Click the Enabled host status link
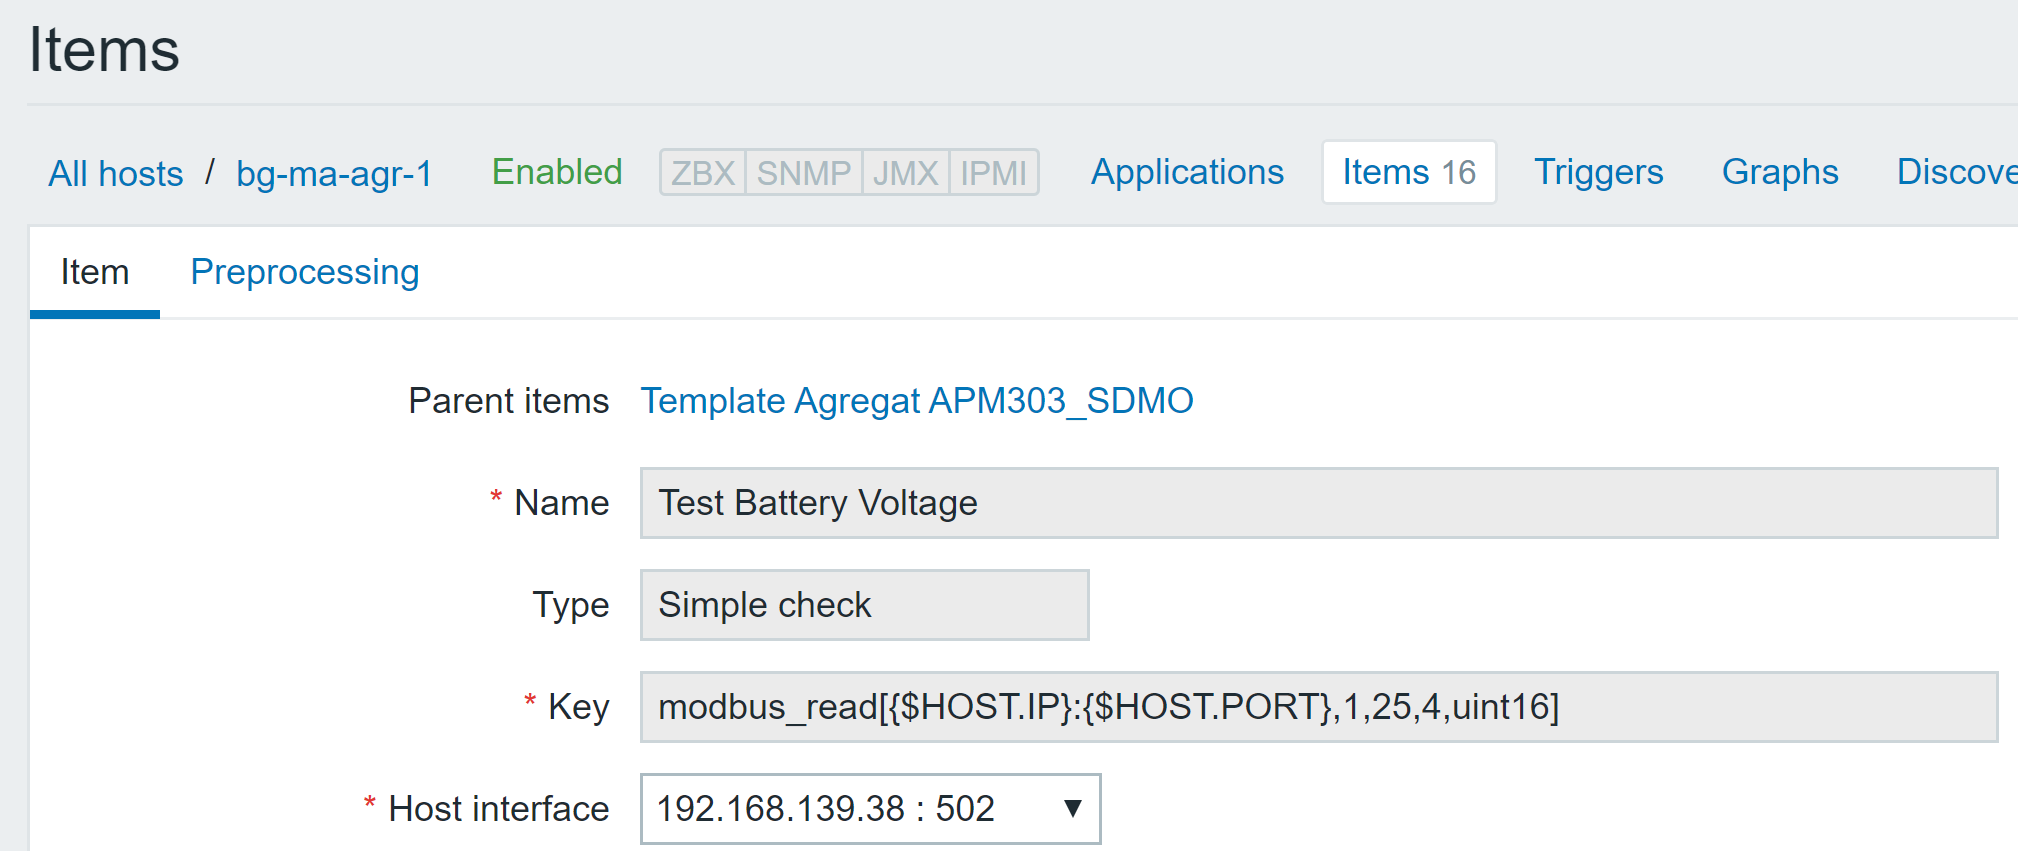Image resolution: width=2018 pixels, height=851 pixels. pos(557,172)
